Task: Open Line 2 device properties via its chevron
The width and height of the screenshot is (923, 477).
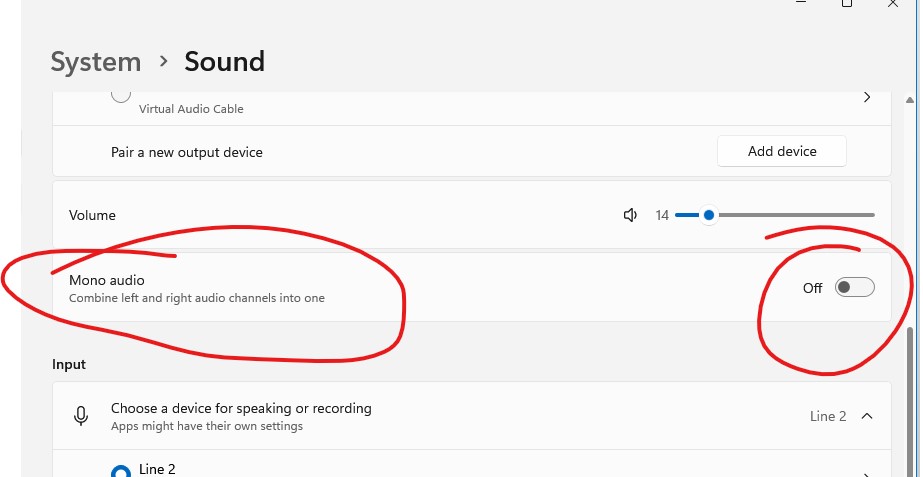Action: (x=866, y=474)
